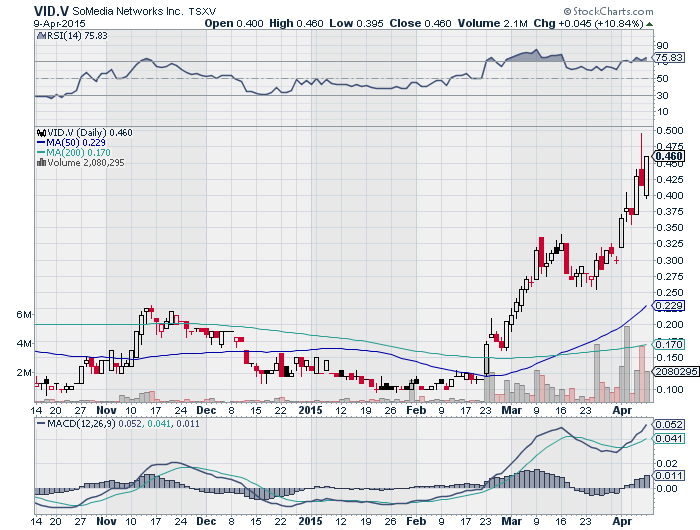The width and height of the screenshot is (700, 530).
Task: Click the 90 level on RSI axis
Action: coord(662,46)
